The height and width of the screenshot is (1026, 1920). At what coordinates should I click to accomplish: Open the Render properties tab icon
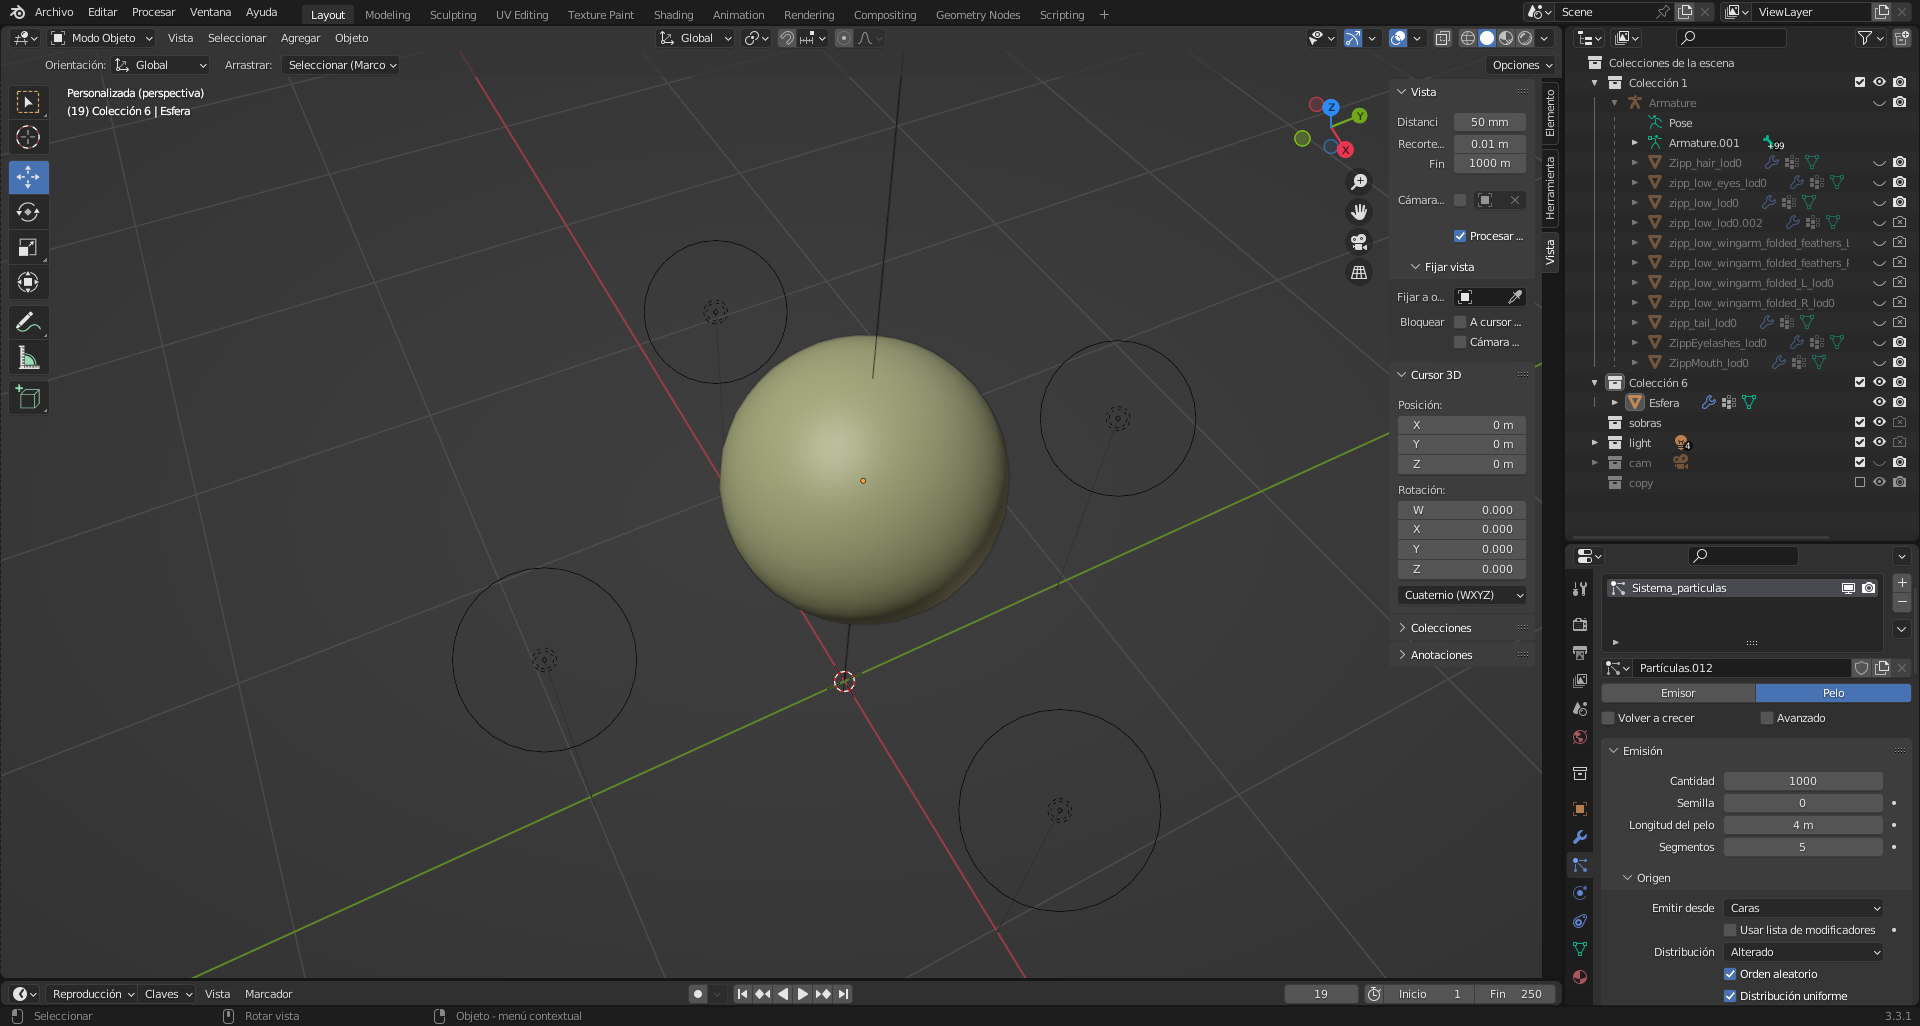[1580, 625]
